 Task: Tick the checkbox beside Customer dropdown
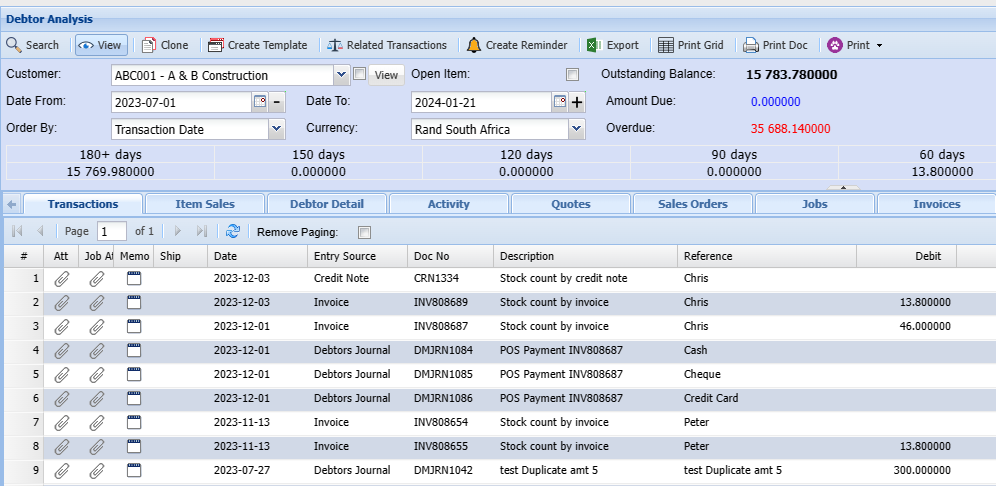click(359, 74)
